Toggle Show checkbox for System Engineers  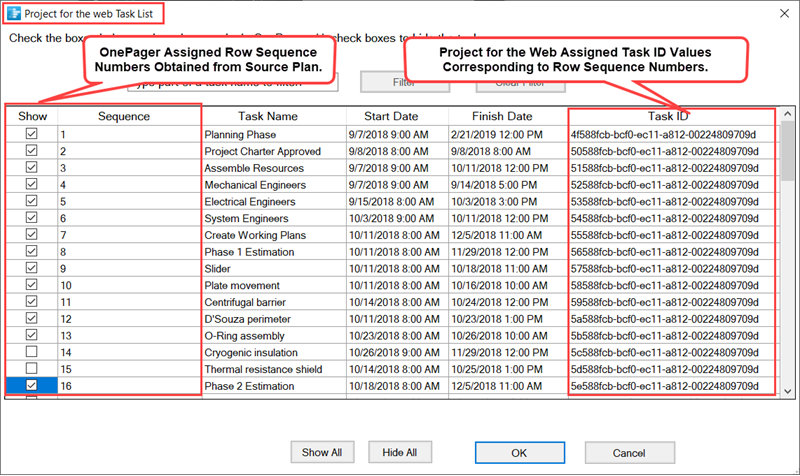coord(32,217)
